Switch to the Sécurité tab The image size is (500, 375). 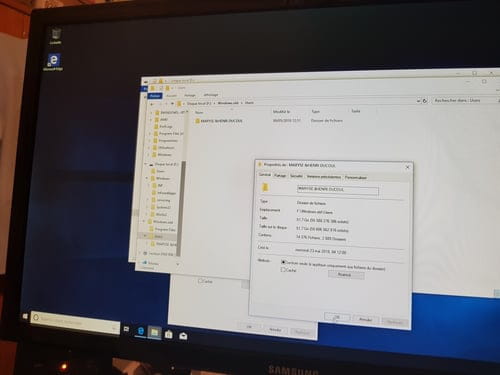pyautogui.click(x=296, y=176)
